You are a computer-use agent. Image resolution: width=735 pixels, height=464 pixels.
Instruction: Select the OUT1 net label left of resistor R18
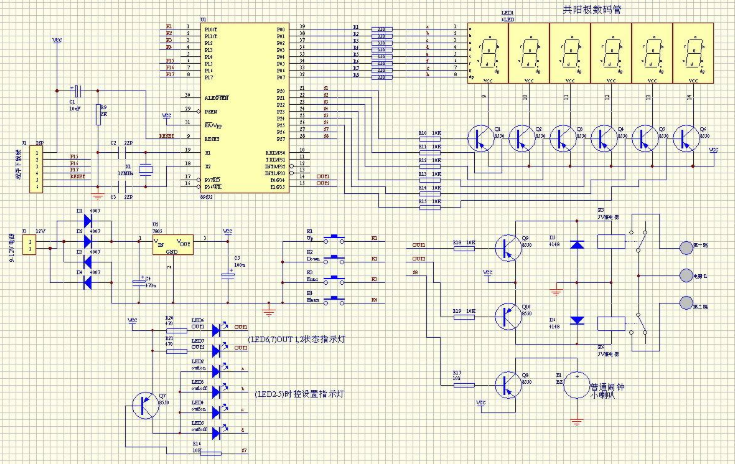[x=418, y=245]
